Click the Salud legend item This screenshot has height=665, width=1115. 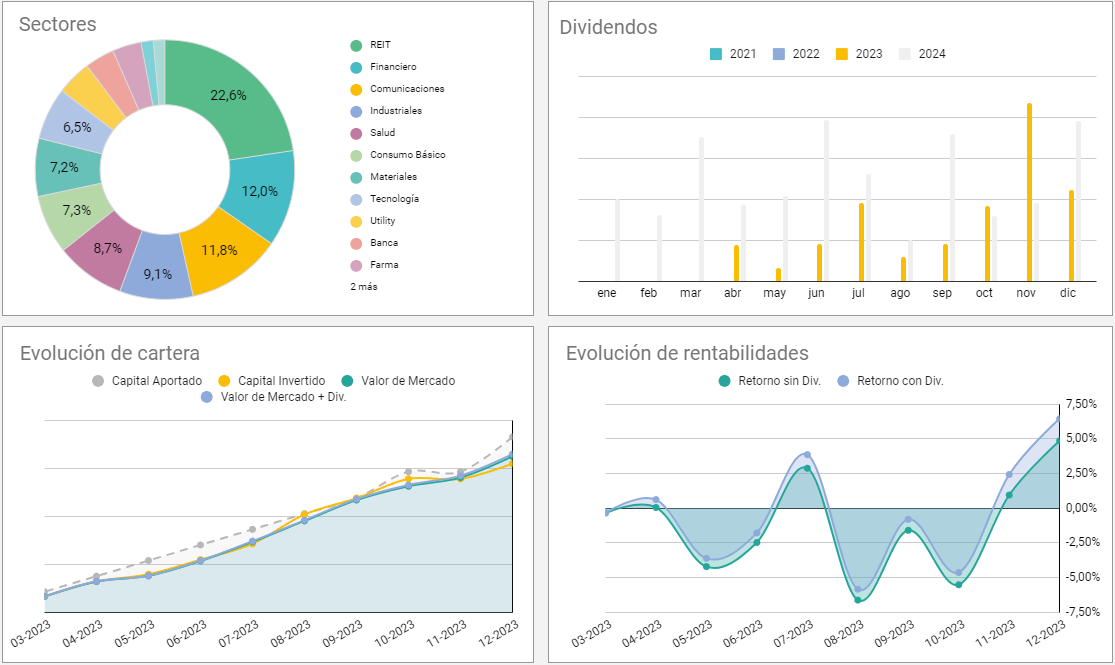coord(382,133)
